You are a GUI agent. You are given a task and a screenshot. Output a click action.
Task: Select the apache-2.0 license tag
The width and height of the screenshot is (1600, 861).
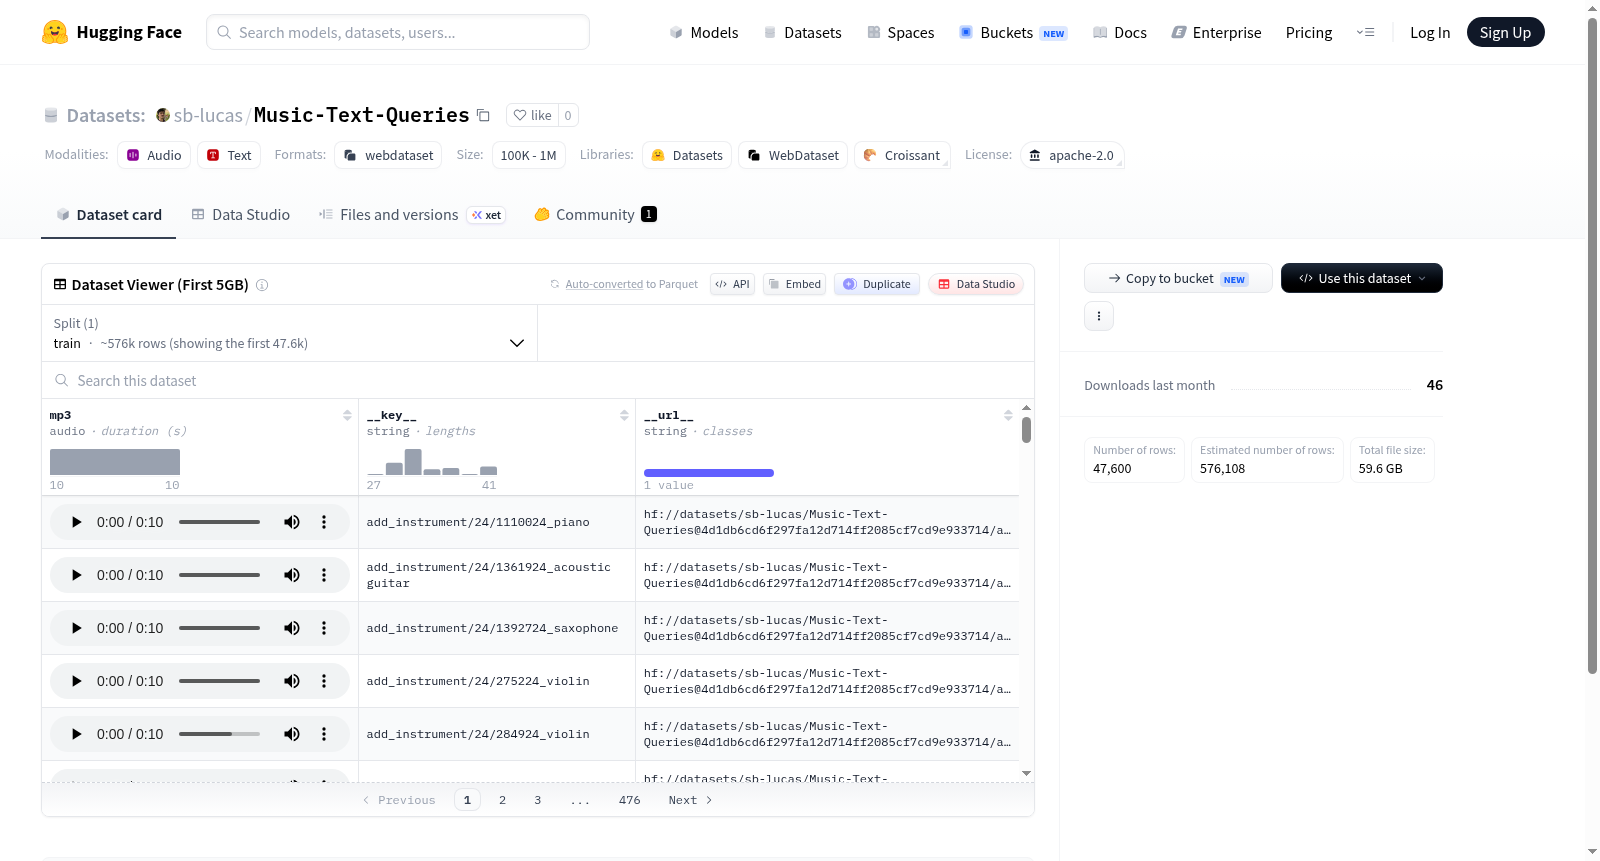(x=1072, y=155)
